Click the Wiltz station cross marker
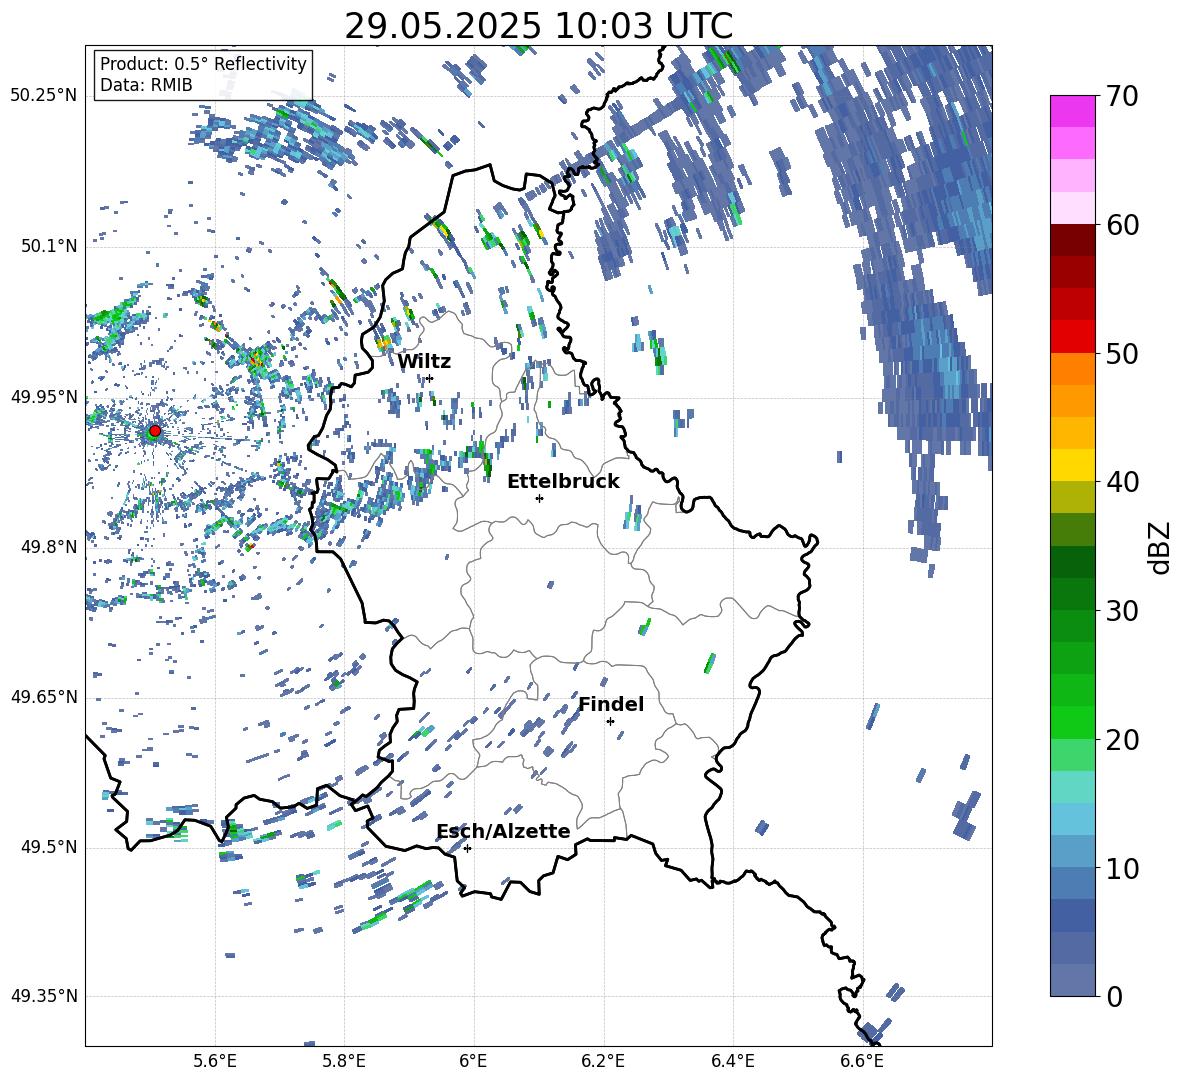The image size is (1184, 1081). coord(430,378)
